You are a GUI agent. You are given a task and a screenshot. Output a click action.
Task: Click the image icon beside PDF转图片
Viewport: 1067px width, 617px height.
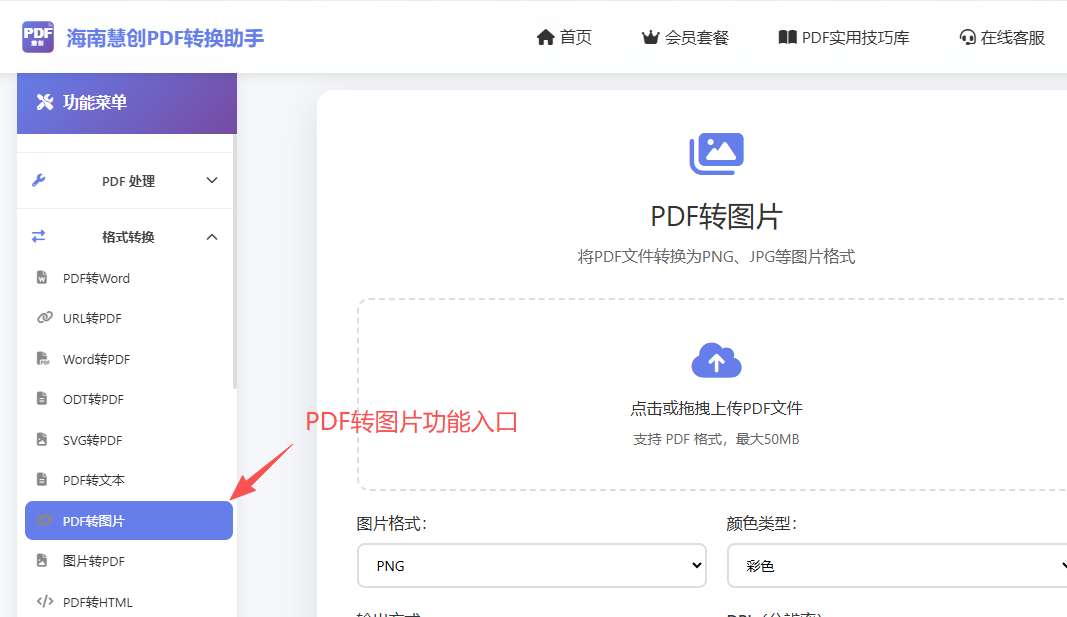(44, 520)
